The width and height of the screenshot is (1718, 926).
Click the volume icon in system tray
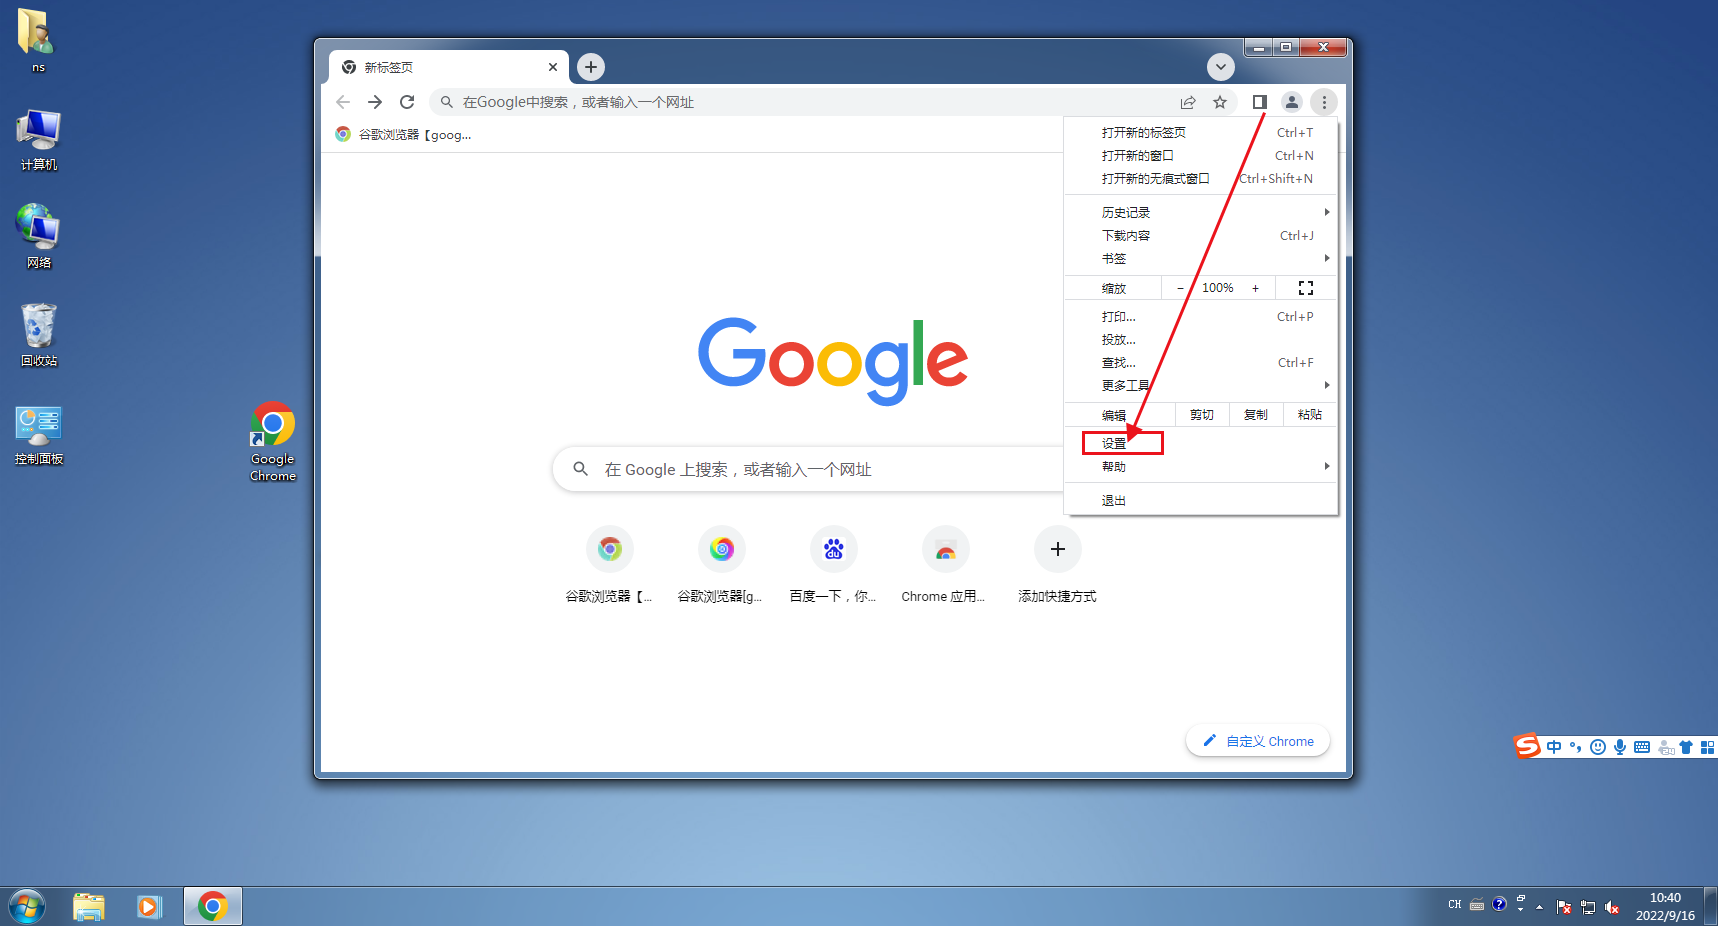coord(1612,907)
